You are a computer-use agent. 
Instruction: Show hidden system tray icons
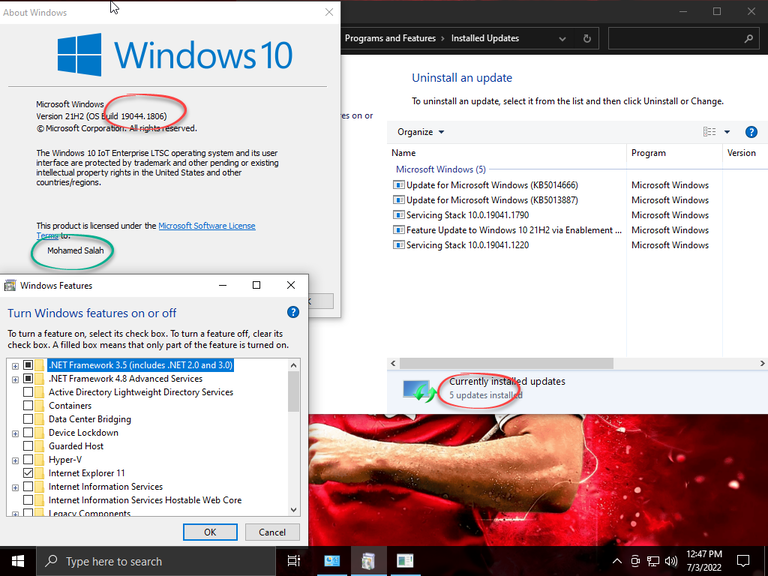tap(617, 561)
